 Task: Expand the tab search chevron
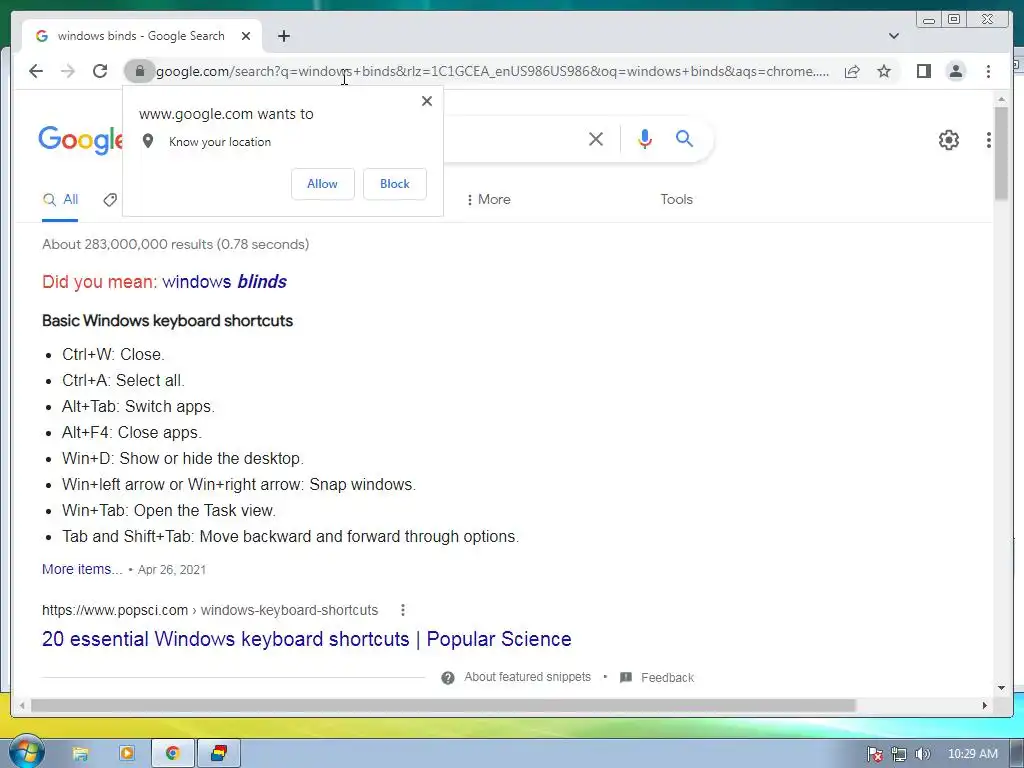coord(894,36)
